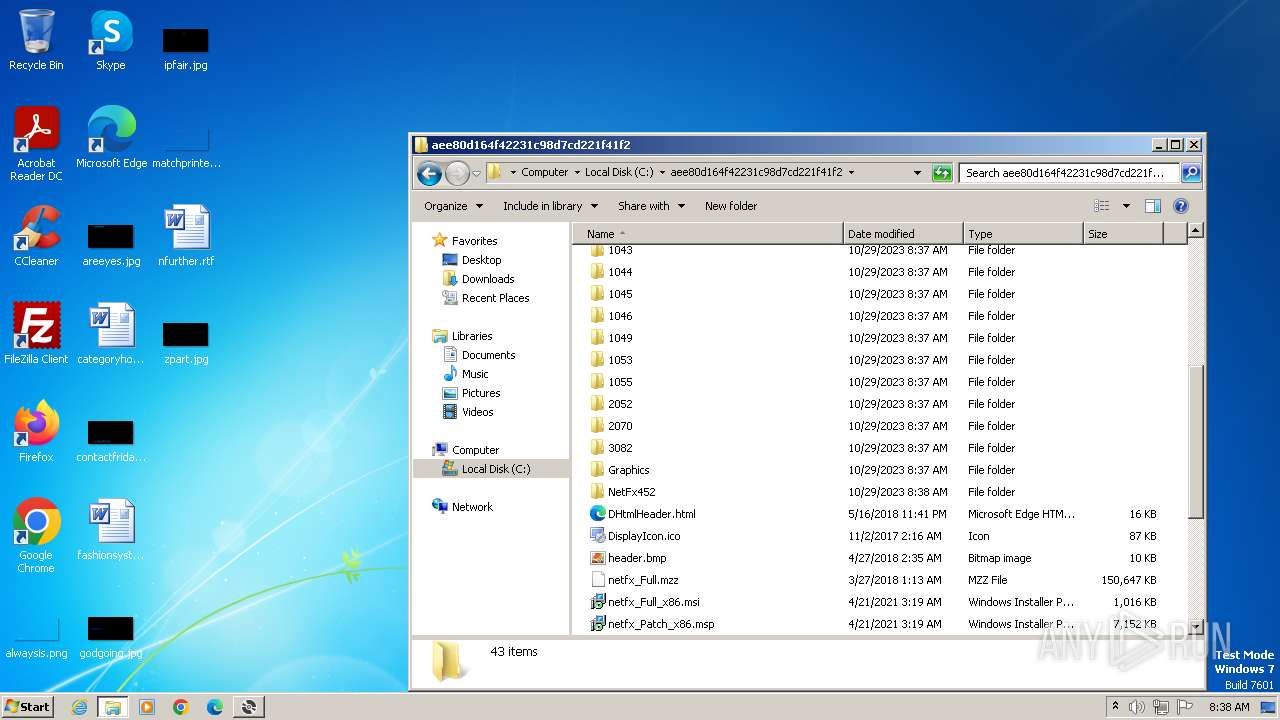Select the ipfair.jpg desktop file
Screen dimensions: 1280x720
186,48
